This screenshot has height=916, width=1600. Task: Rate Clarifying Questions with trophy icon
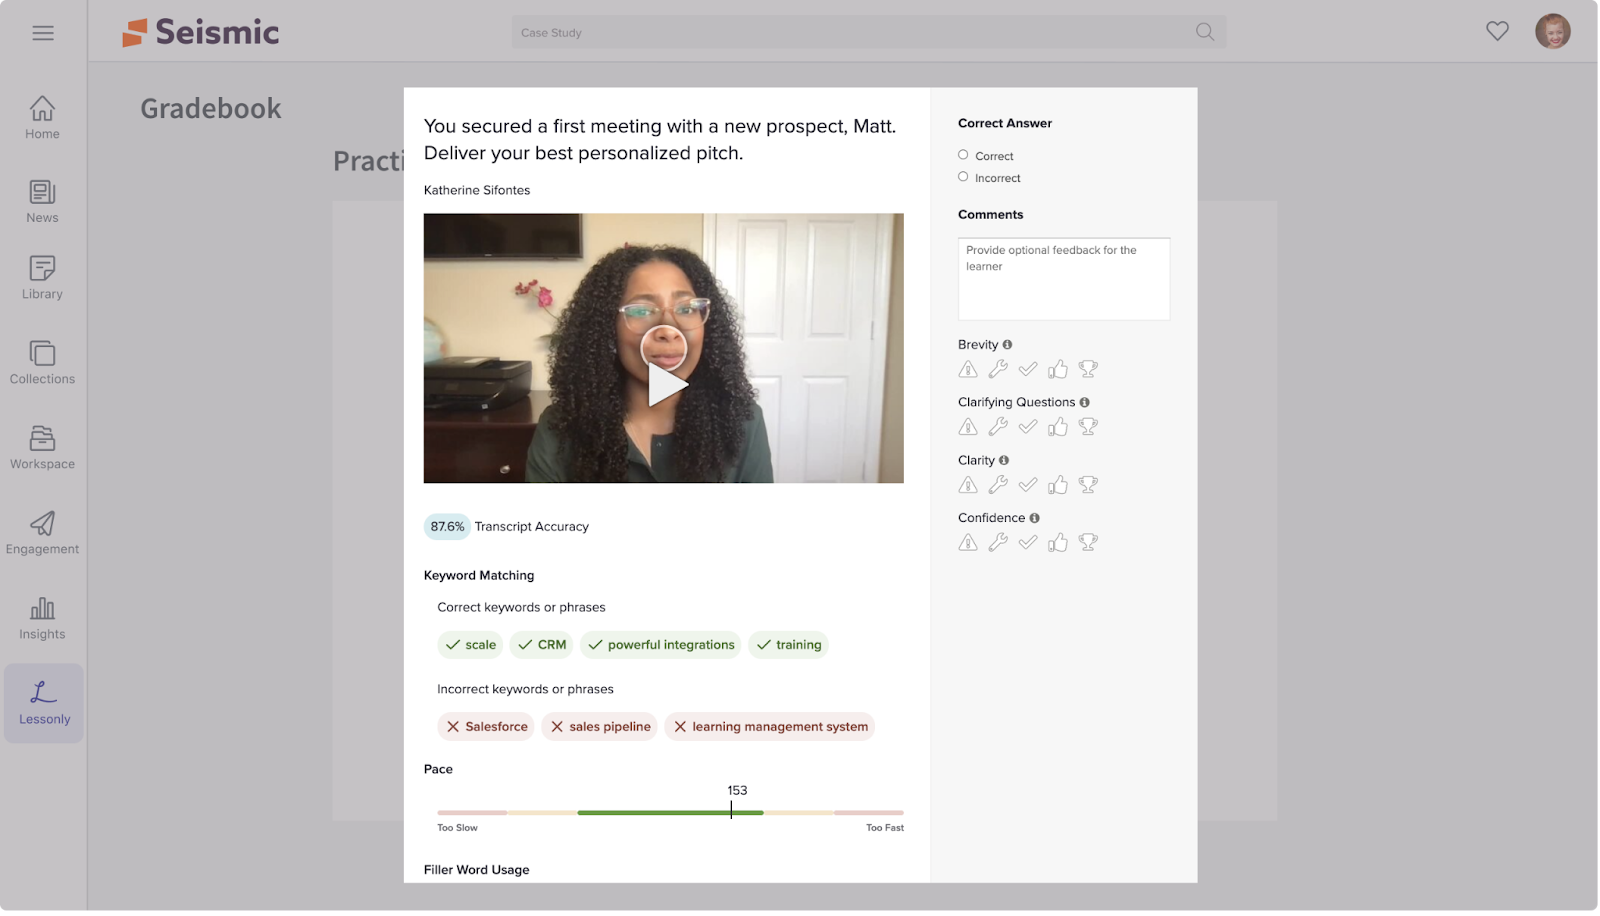[1089, 428]
